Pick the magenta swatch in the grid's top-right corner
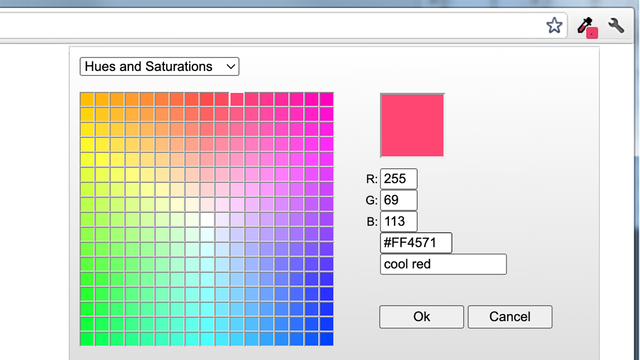The height and width of the screenshot is (360, 640). (x=327, y=99)
